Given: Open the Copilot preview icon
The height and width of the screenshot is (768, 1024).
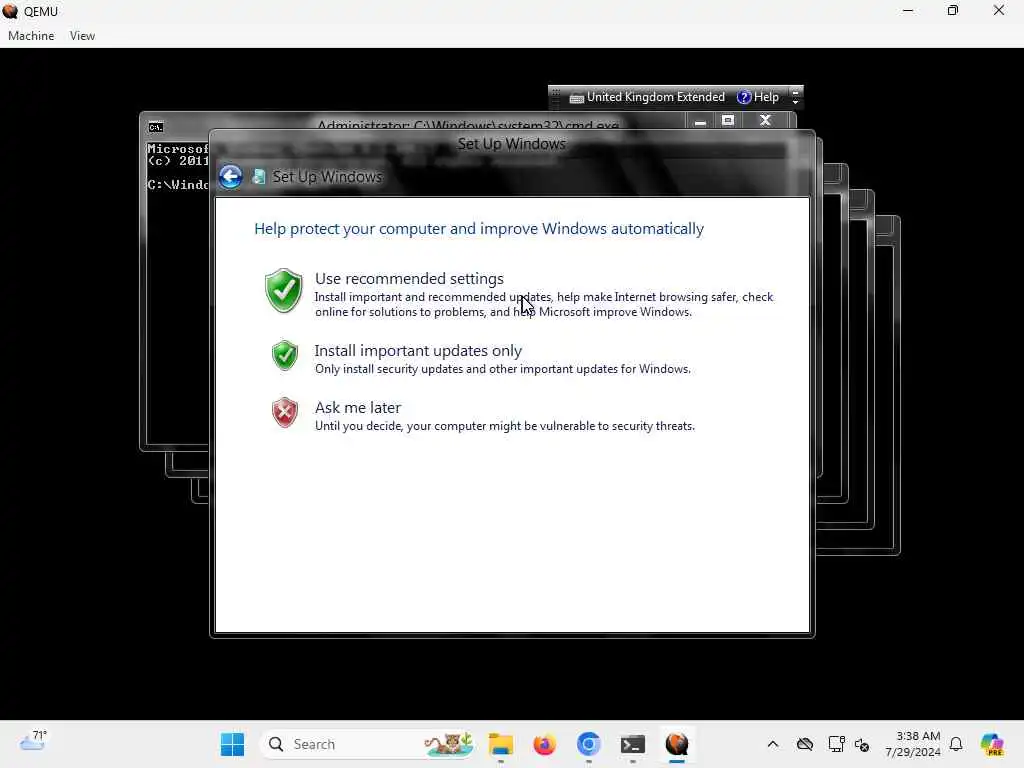Looking at the screenshot, I should click(992, 744).
